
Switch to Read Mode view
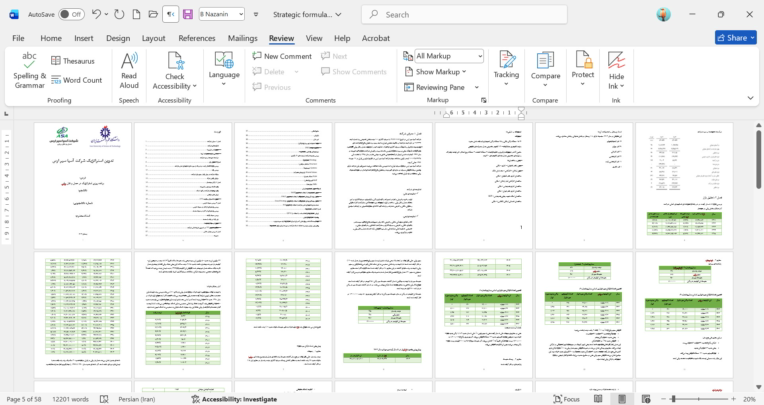pos(598,399)
